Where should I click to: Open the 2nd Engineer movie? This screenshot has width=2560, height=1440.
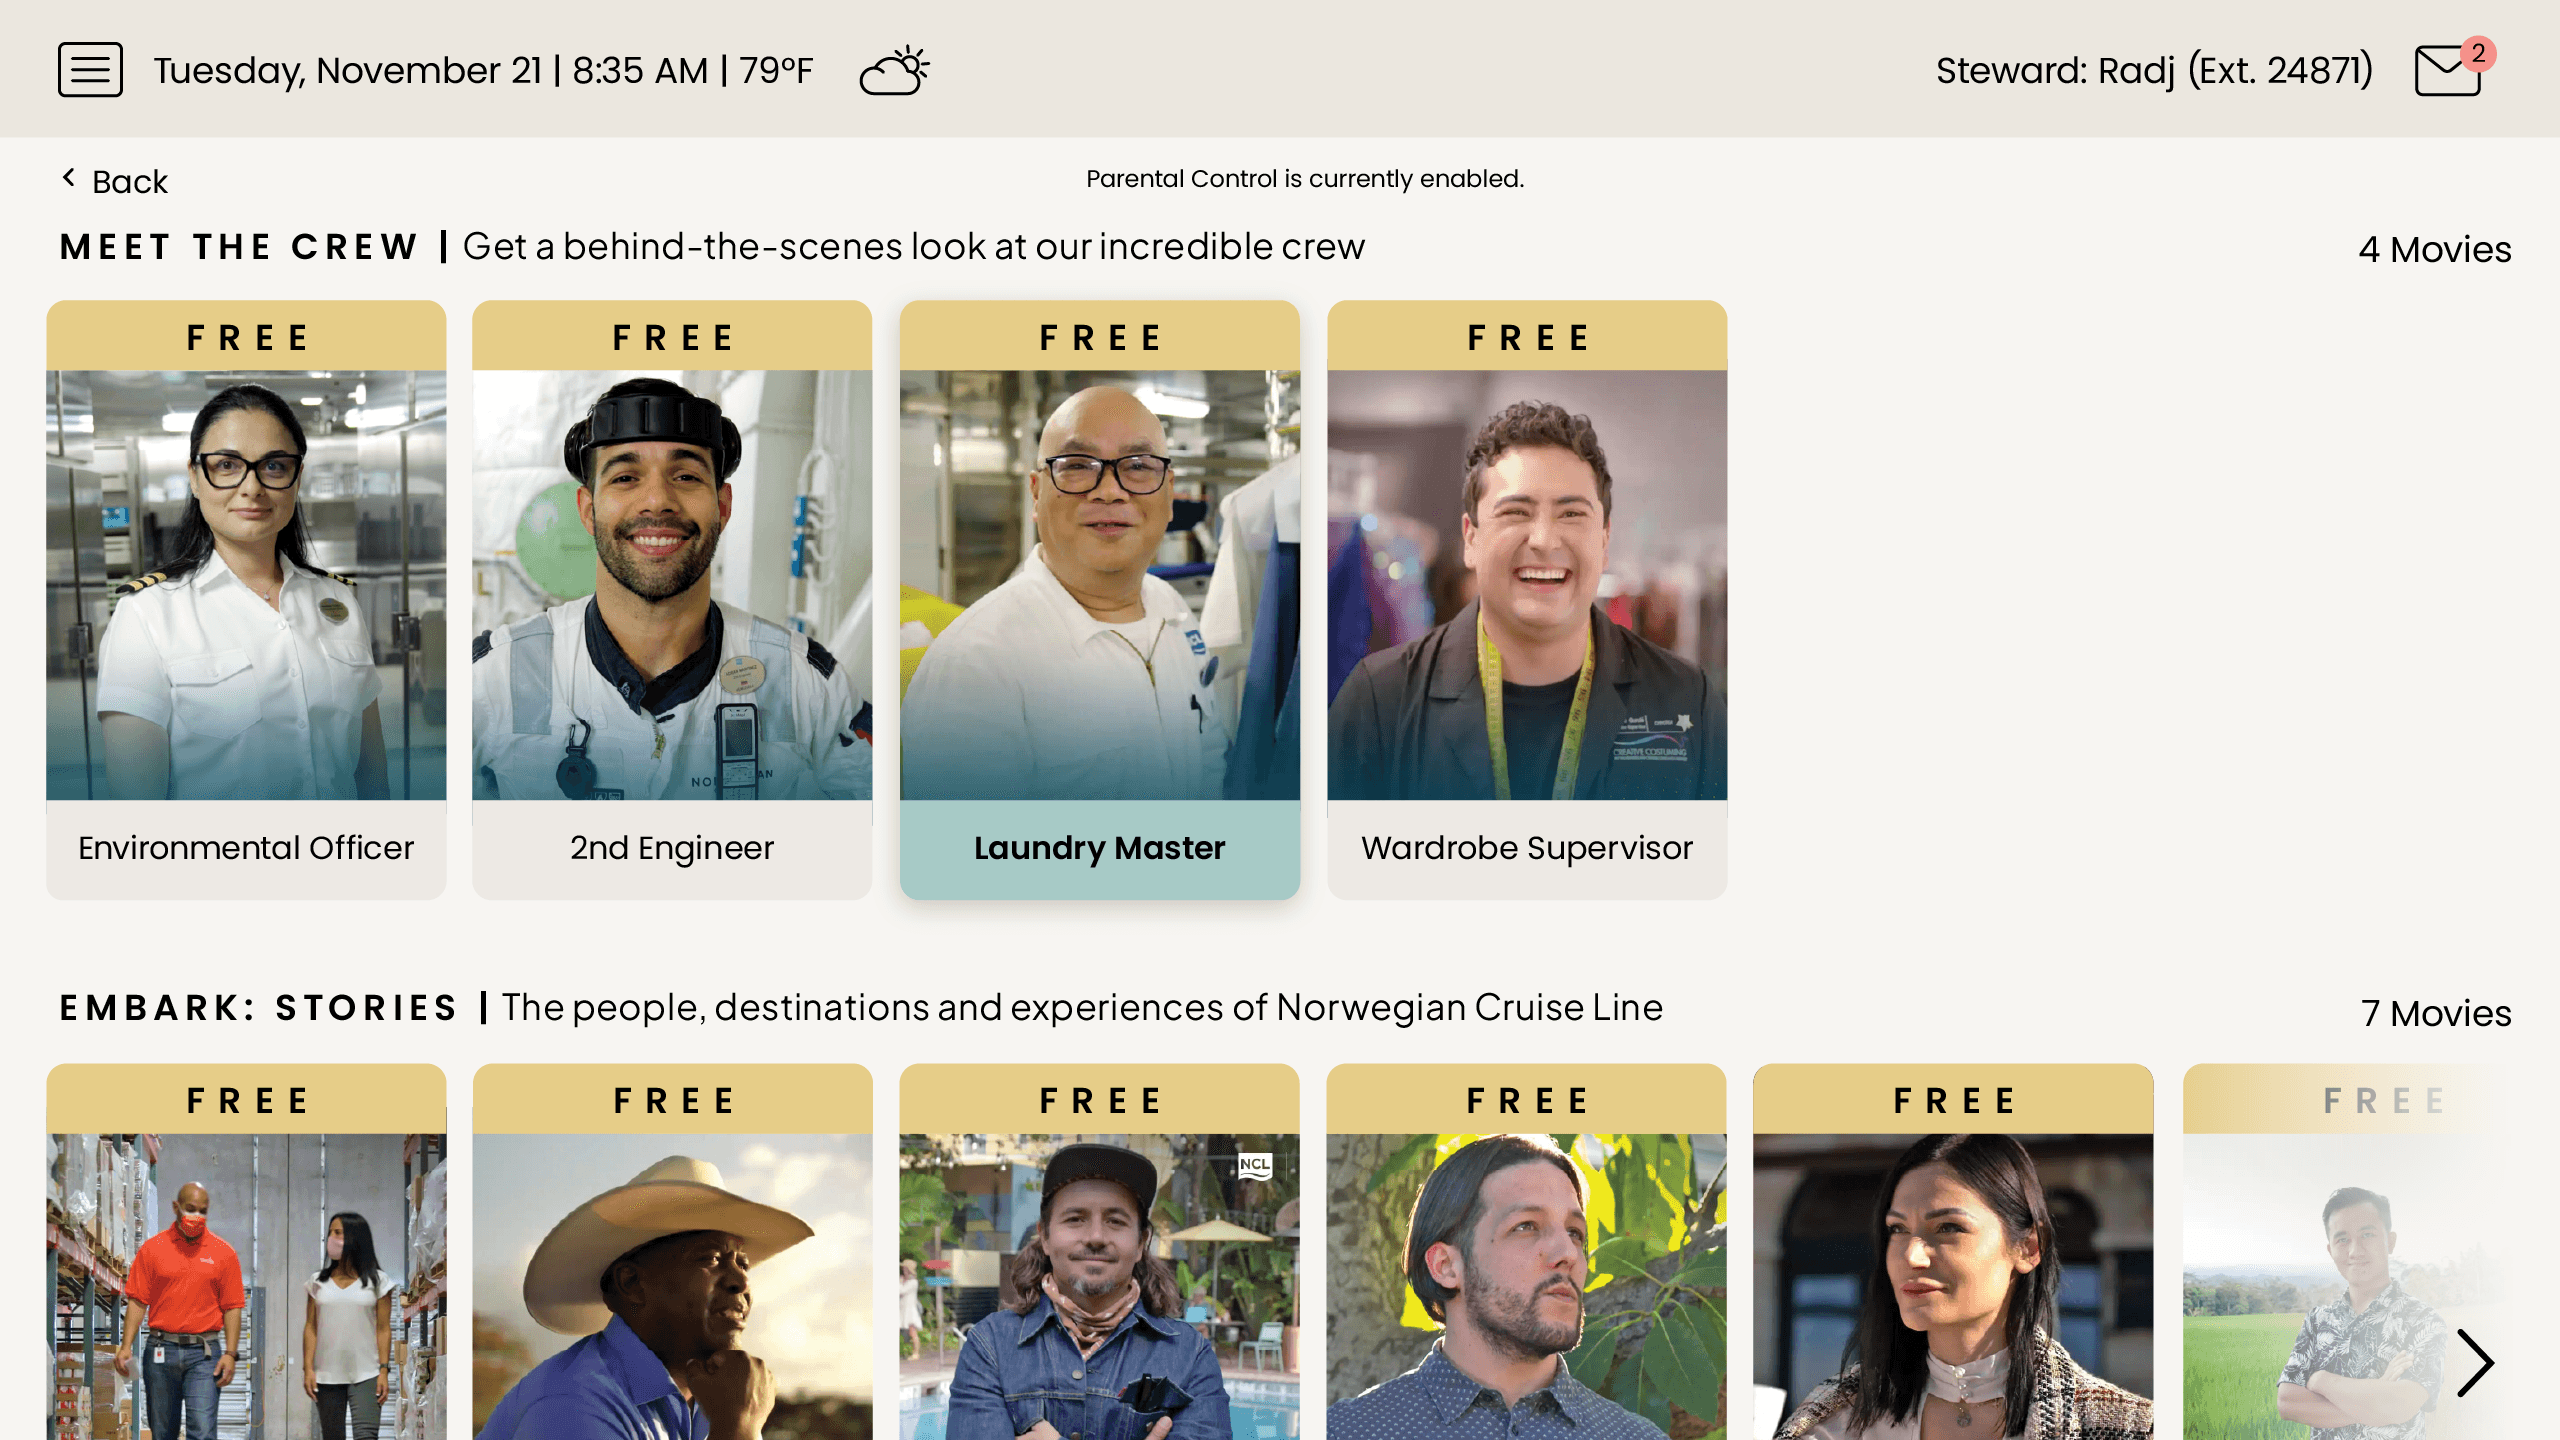[x=672, y=600]
